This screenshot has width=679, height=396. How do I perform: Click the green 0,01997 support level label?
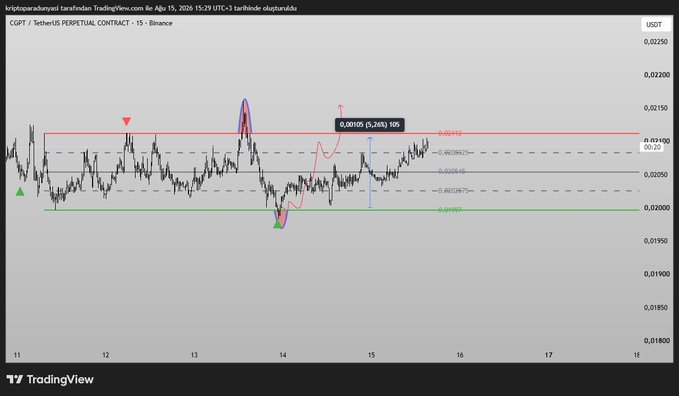[x=449, y=210]
